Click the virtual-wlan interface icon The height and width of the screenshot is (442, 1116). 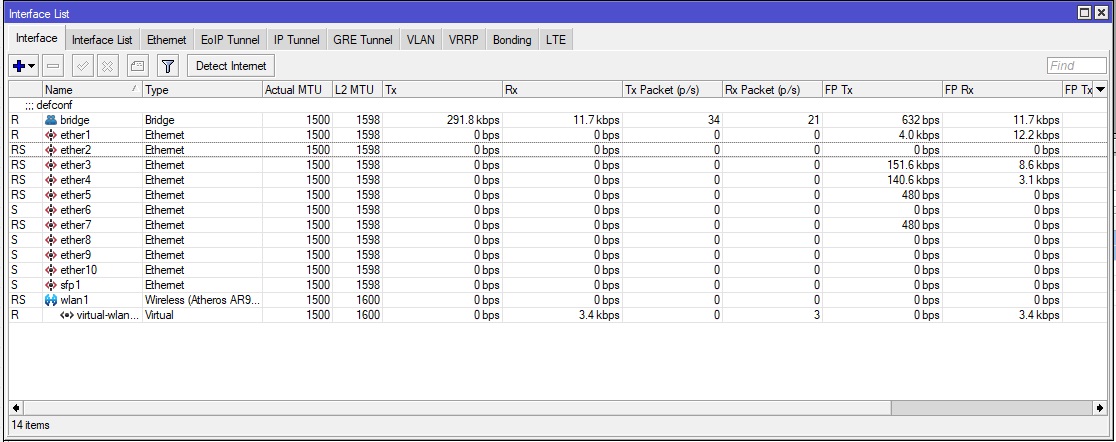click(x=67, y=315)
